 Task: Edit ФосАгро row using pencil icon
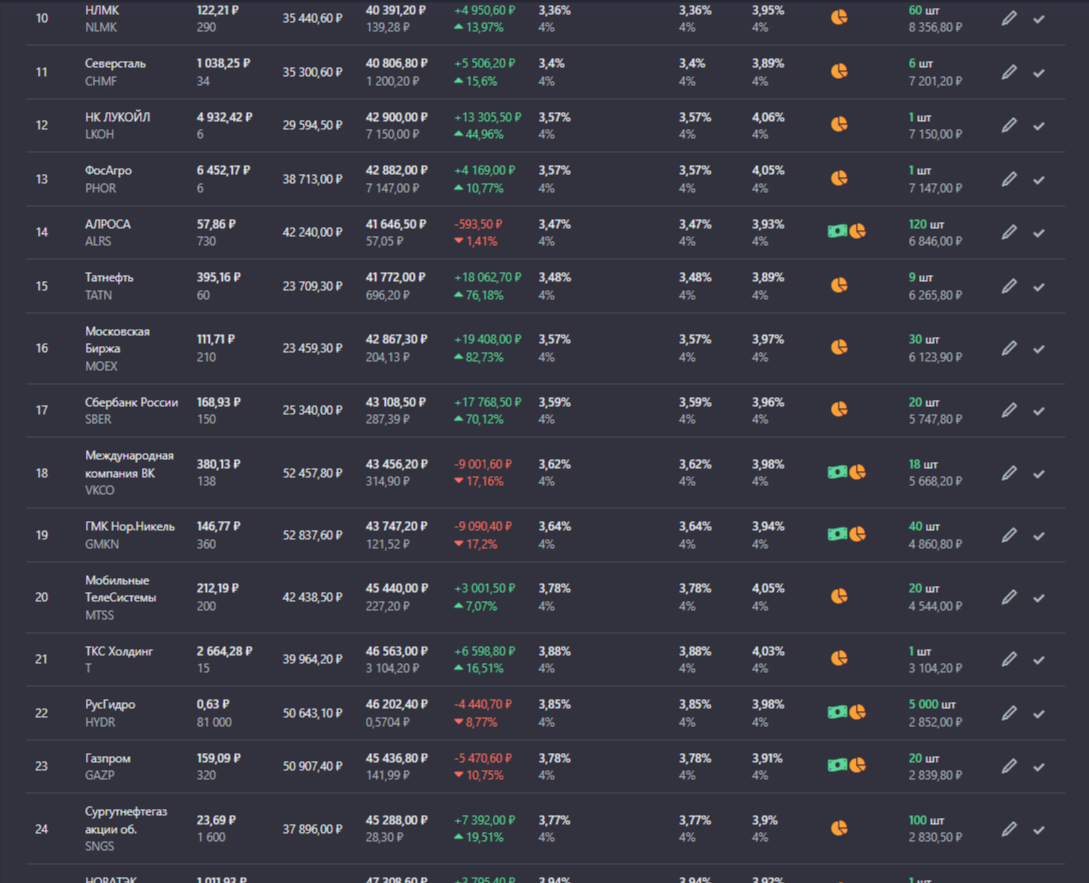(x=1009, y=180)
